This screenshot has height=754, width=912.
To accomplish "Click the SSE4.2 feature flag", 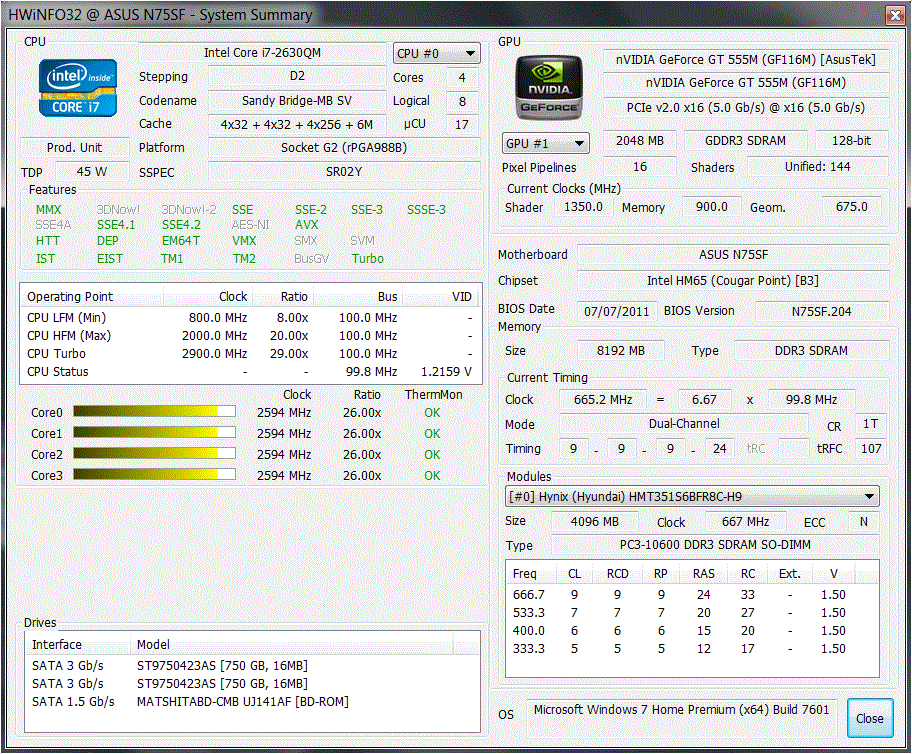I will pyautogui.click(x=181, y=225).
